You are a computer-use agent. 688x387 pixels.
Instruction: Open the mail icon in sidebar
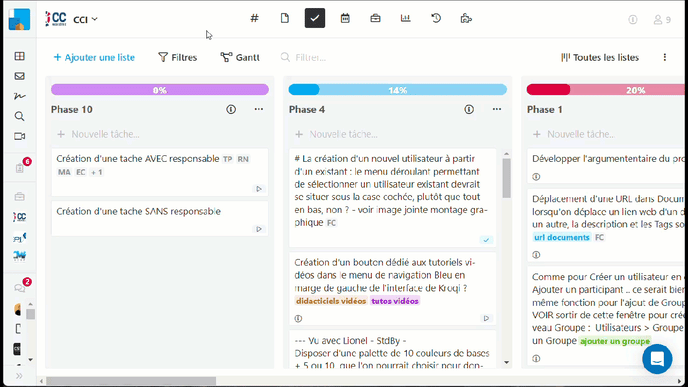coord(19,76)
